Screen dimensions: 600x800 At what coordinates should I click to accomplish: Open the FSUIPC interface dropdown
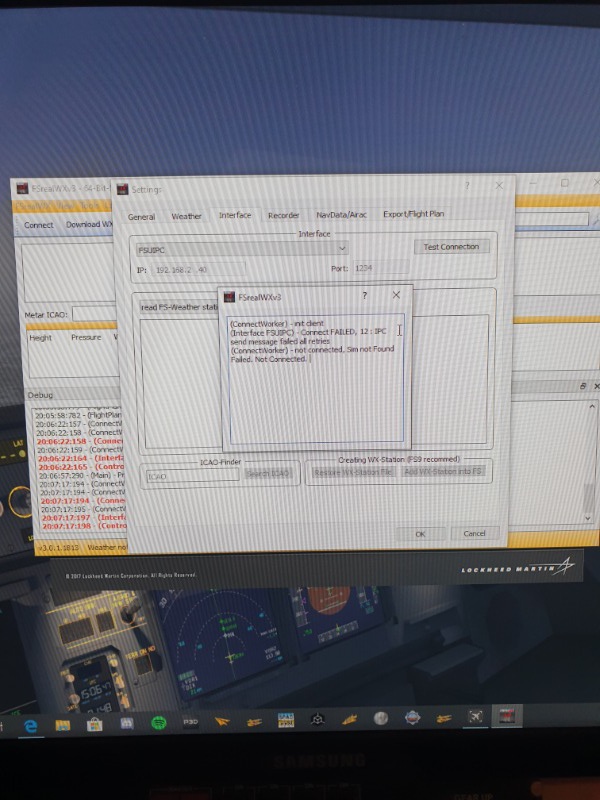(x=242, y=249)
